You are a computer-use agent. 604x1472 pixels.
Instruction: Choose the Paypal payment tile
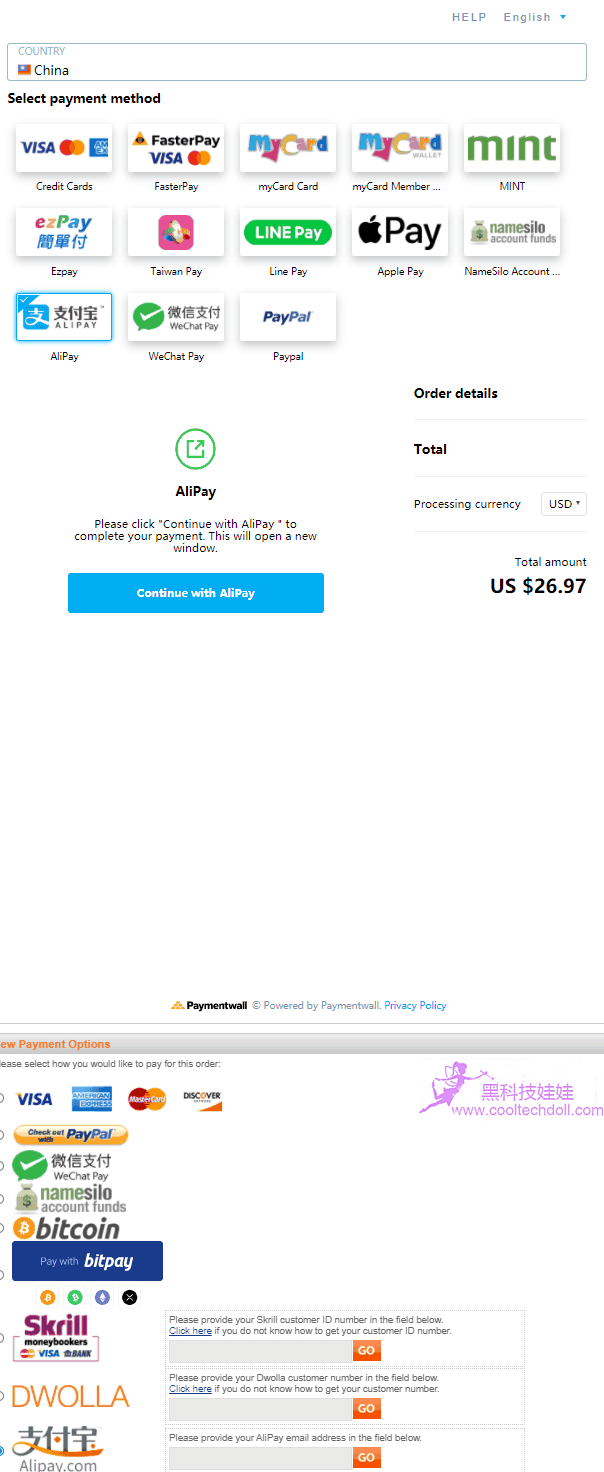[288, 317]
